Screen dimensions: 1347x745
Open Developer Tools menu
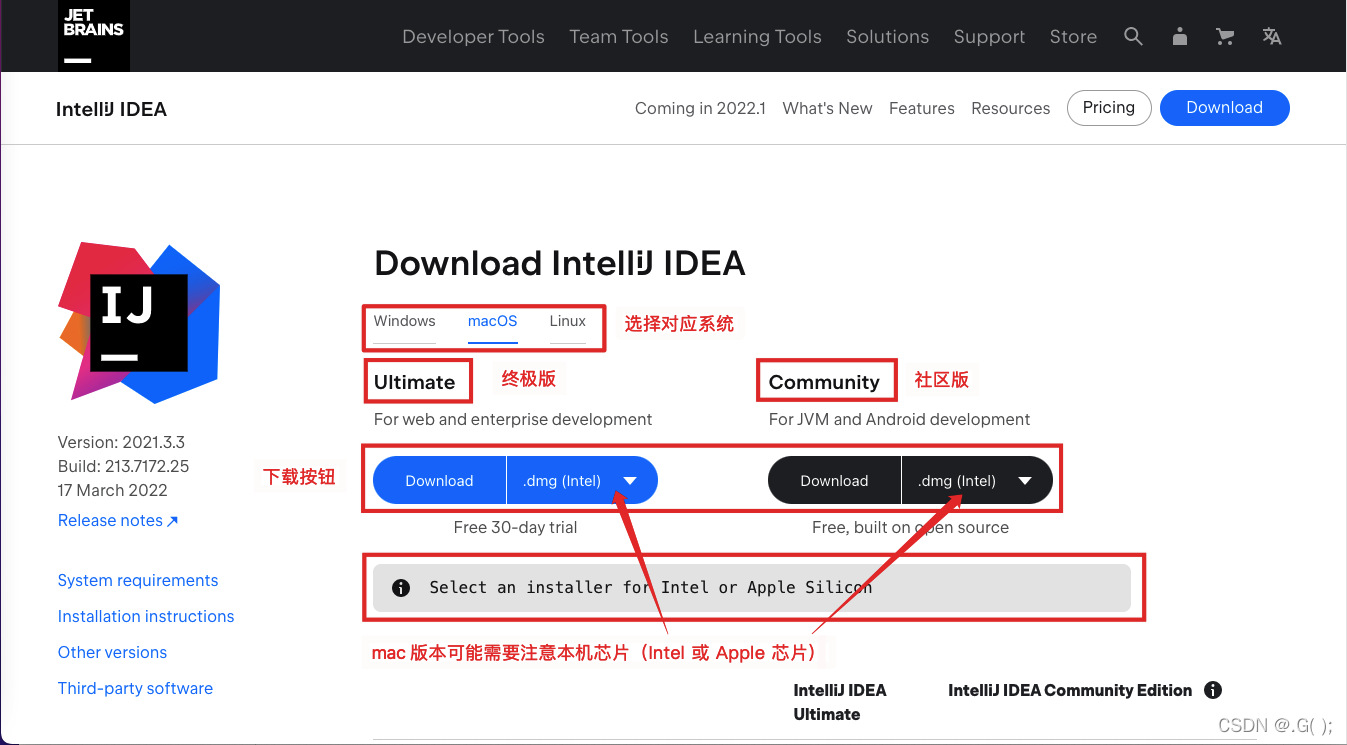473,37
